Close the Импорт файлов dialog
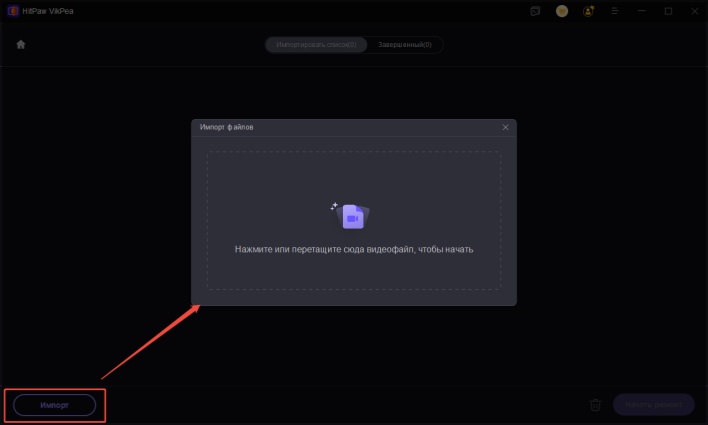Image resolution: width=708 pixels, height=425 pixels. pyautogui.click(x=505, y=127)
